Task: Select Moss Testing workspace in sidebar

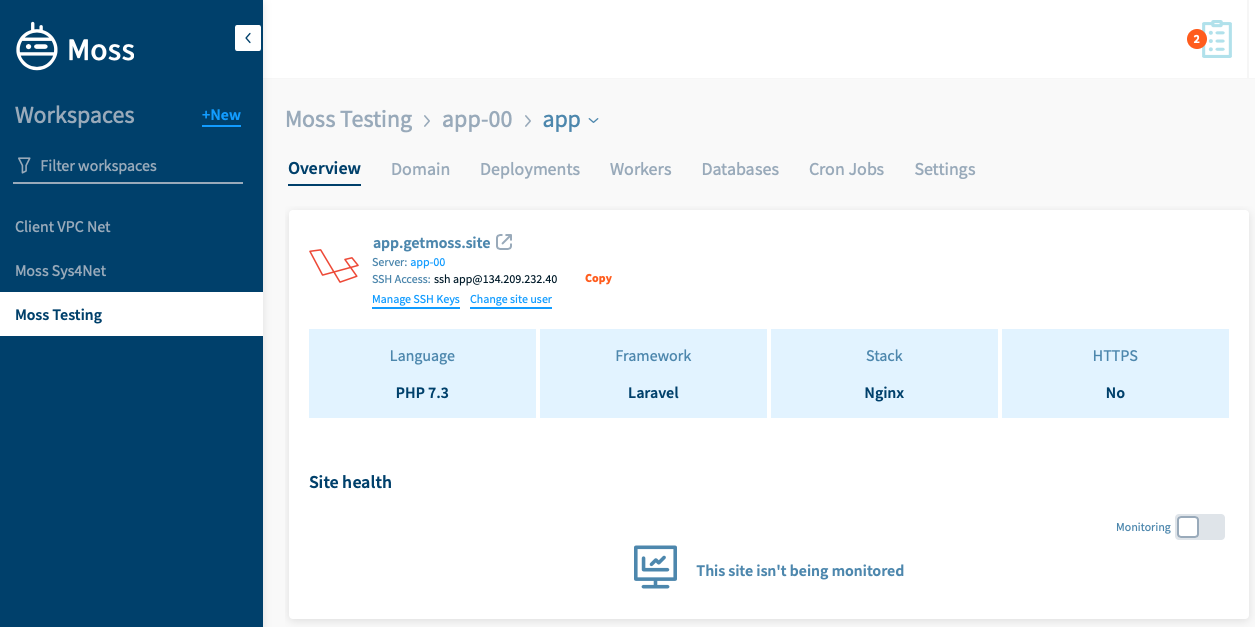Action: [131, 315]
